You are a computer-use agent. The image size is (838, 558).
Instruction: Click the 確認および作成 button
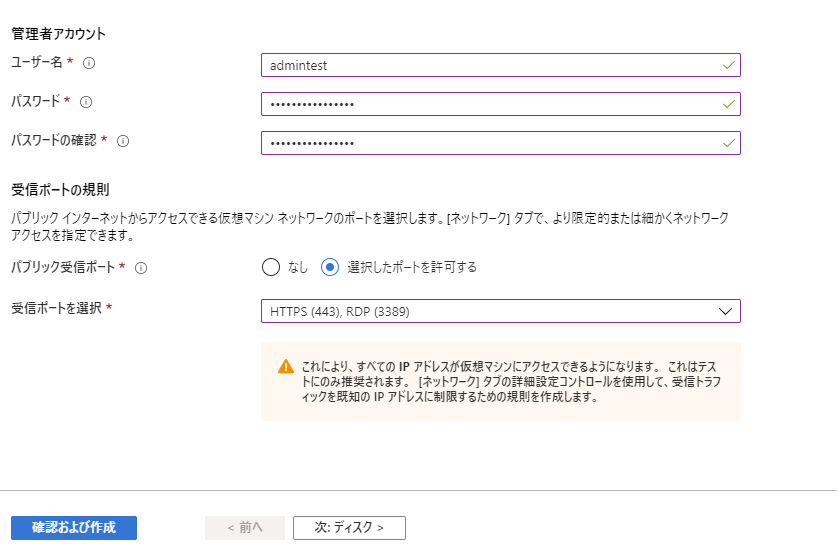coord(74,528)
